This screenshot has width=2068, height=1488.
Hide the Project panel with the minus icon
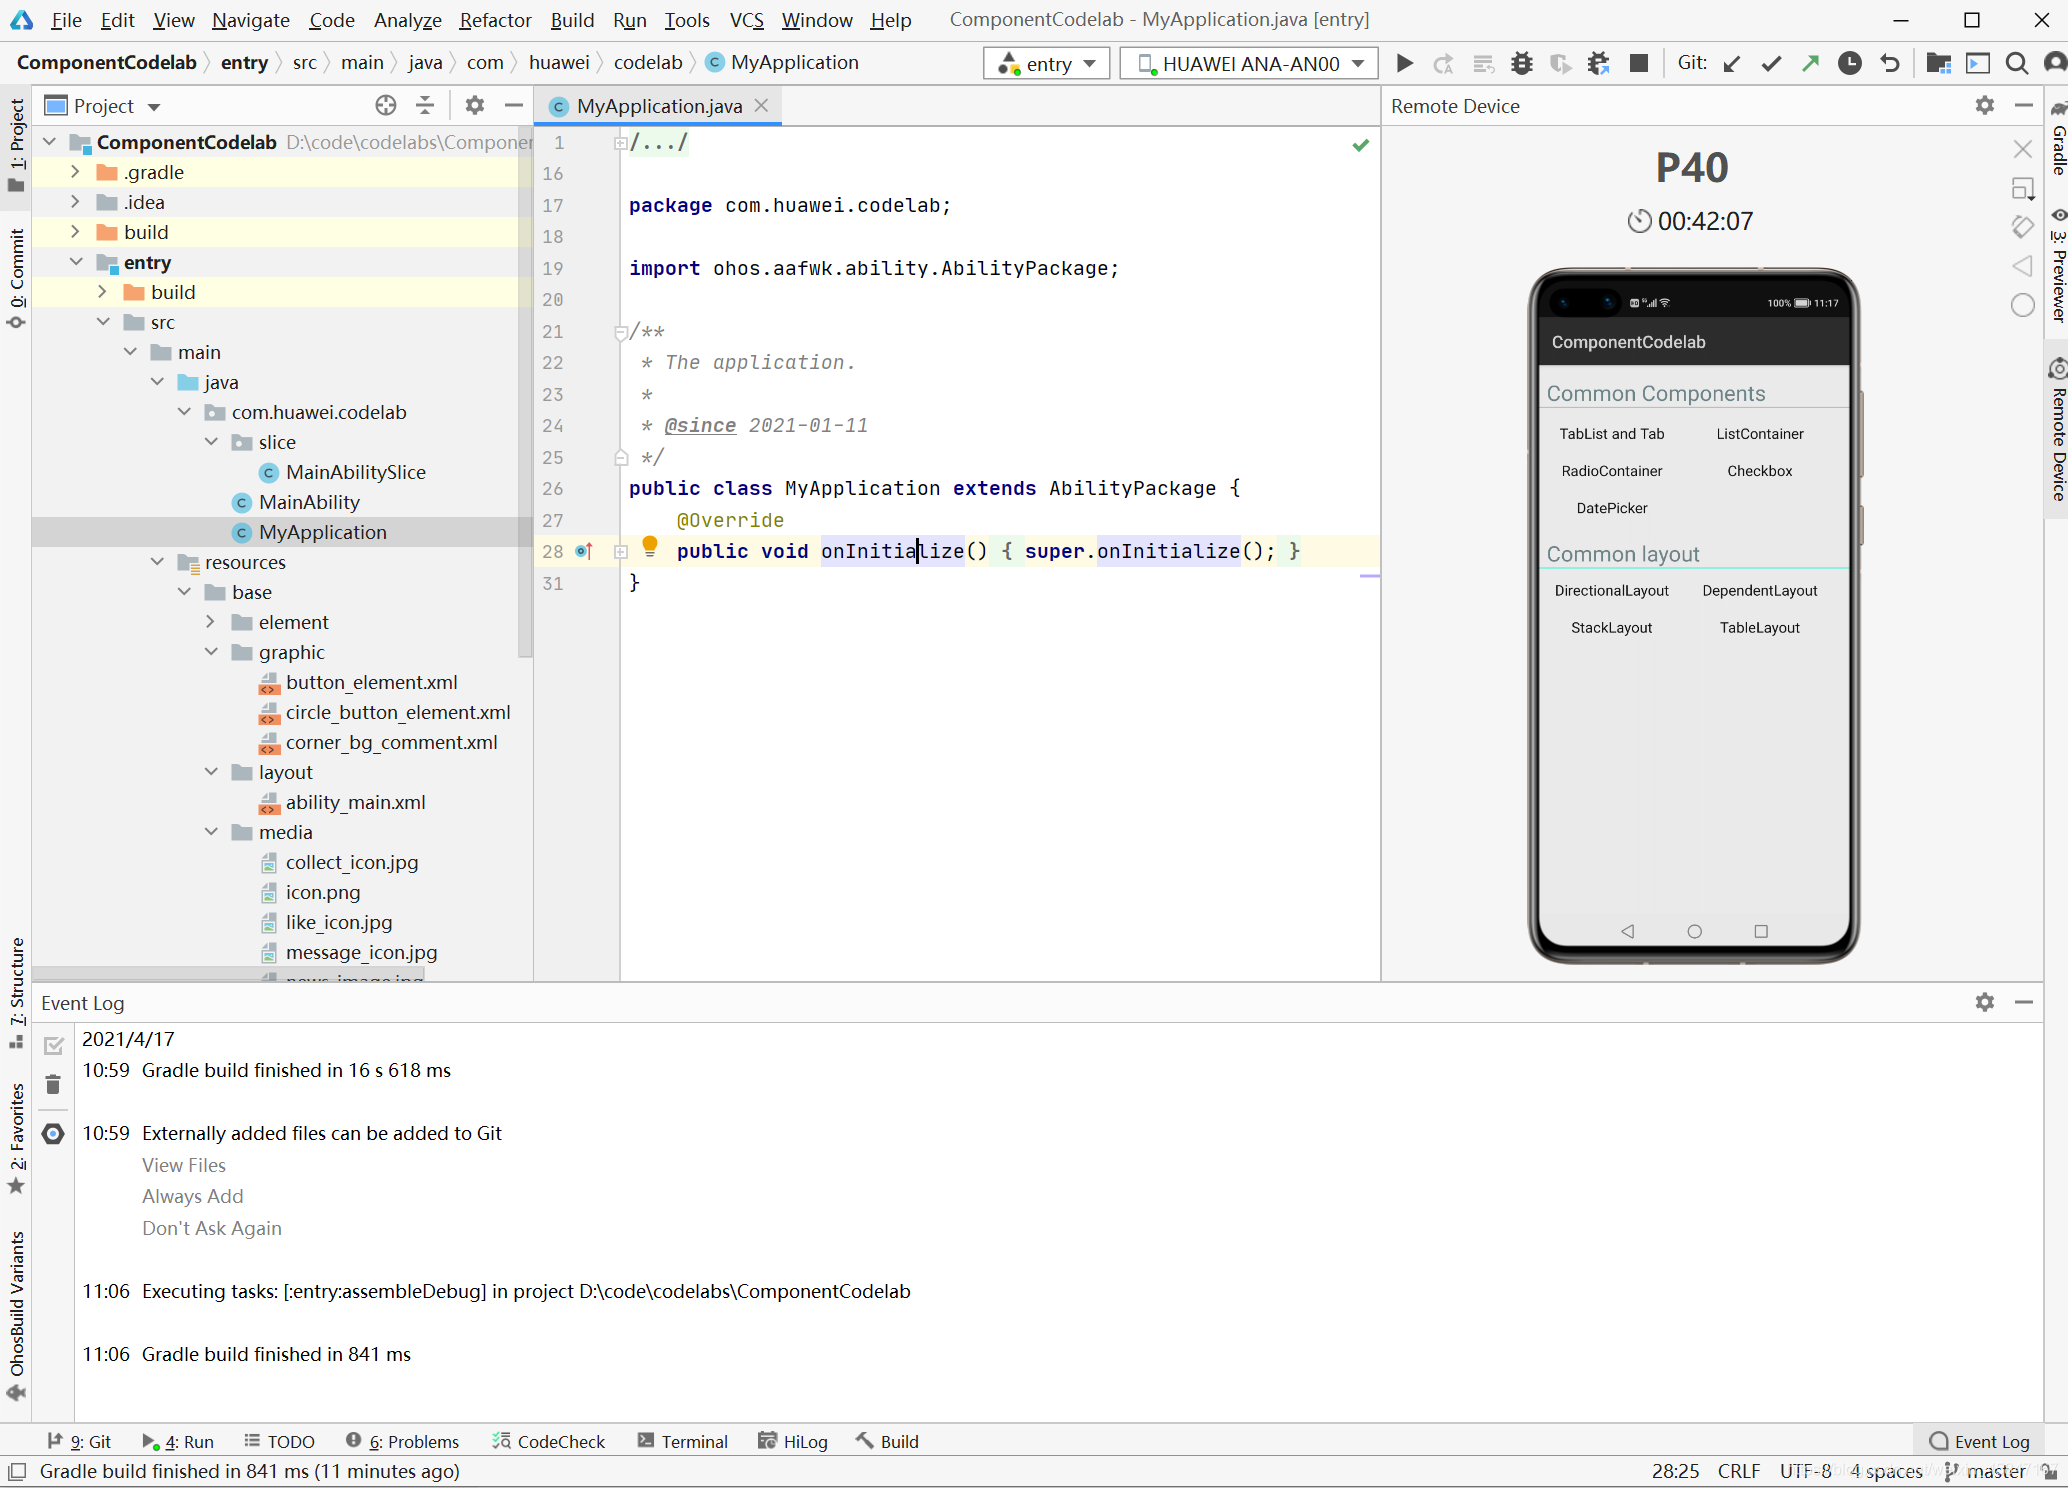pos(514,105)
